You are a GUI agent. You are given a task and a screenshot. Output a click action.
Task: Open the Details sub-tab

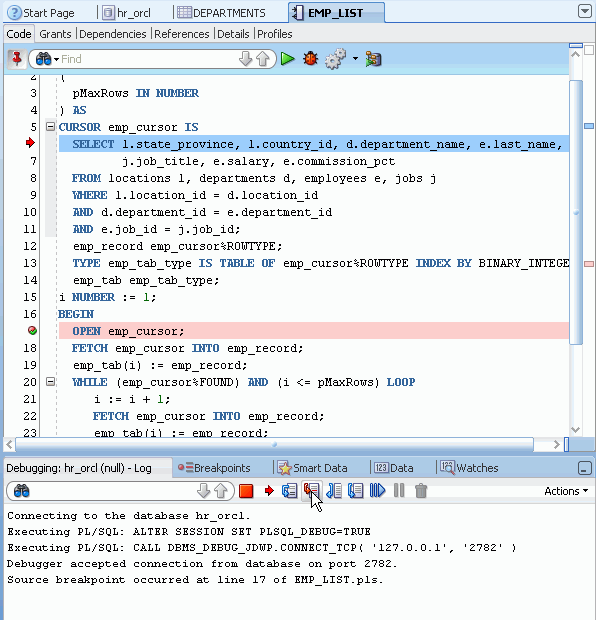pyautogui.click(x=233, y=34)
